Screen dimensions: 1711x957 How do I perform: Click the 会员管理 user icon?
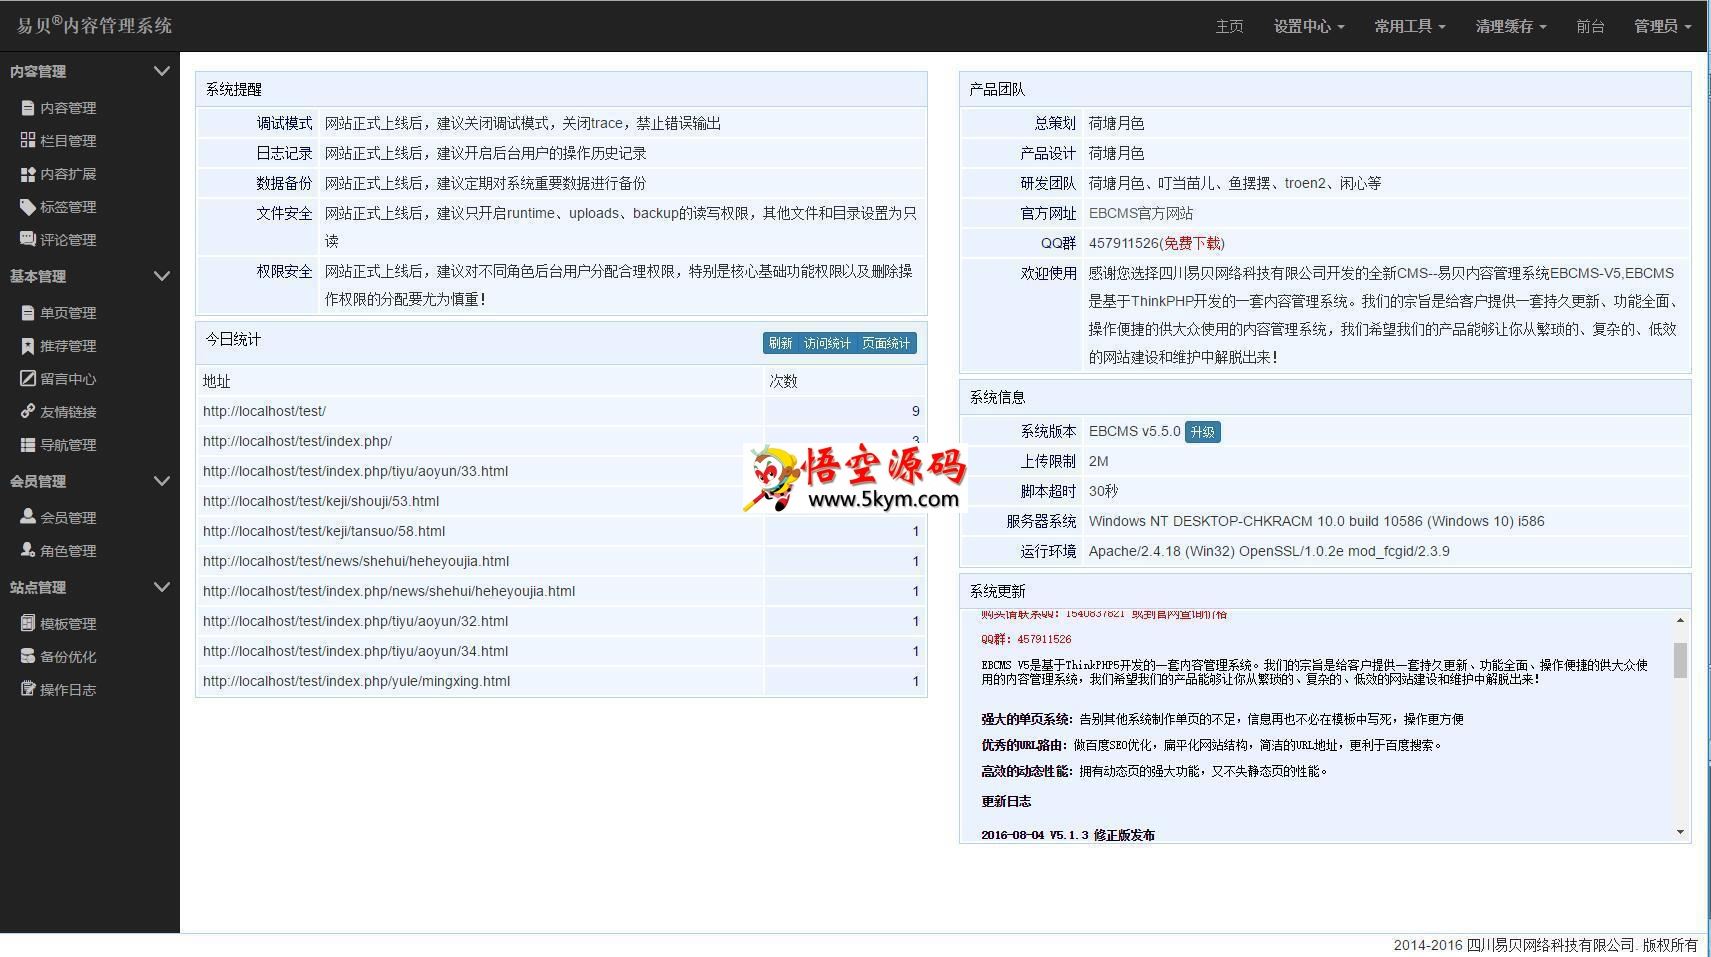coord(28,517)
